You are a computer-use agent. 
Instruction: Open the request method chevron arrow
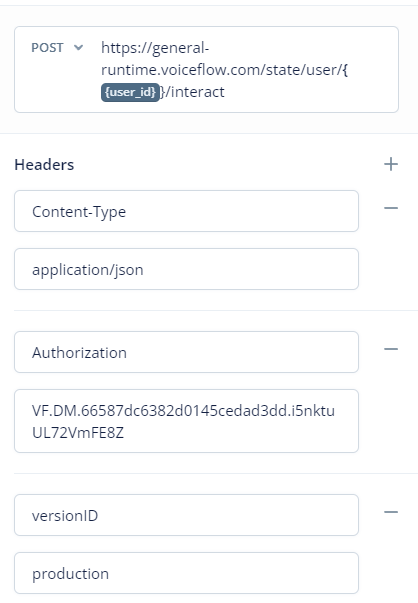[x=78, y=48]
